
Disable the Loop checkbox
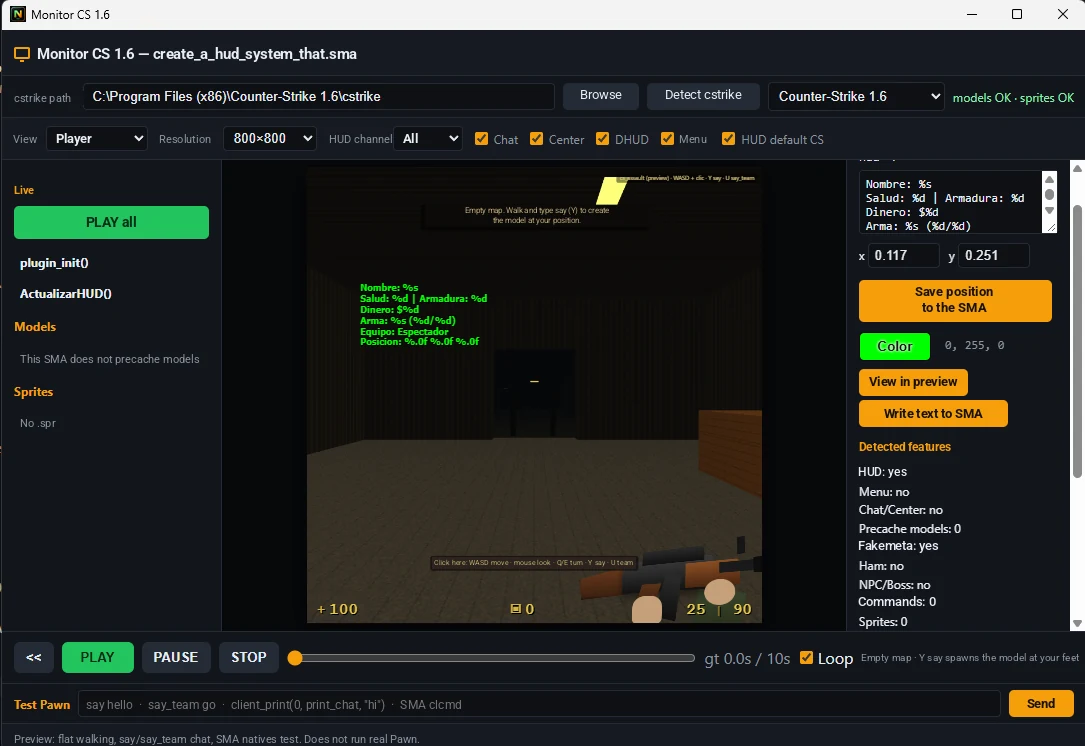tap(806, 657)
